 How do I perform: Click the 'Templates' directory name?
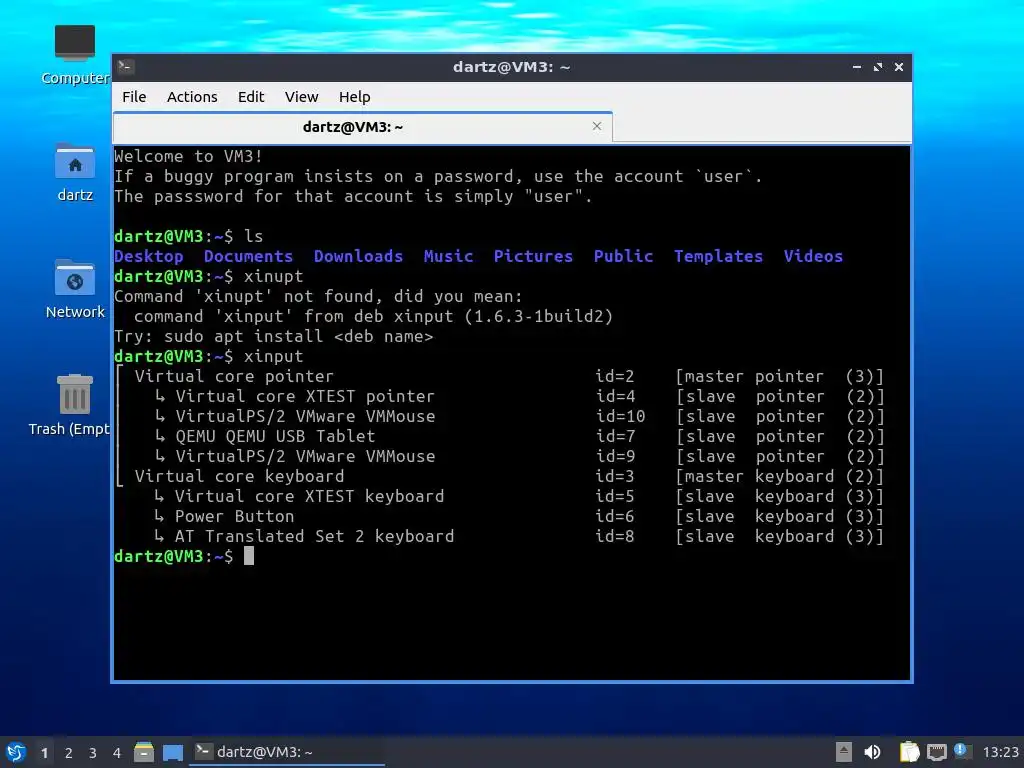point(718,256)
